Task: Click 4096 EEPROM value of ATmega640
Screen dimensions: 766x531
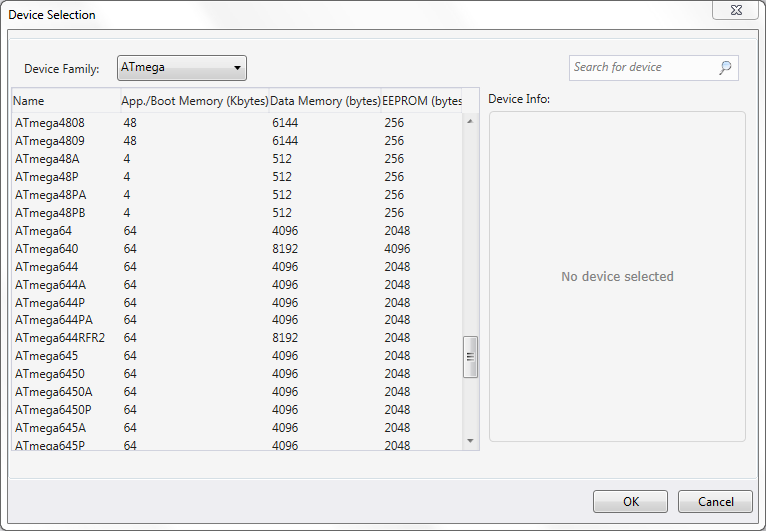Action: pyautogui.click(x=397, y=249)
